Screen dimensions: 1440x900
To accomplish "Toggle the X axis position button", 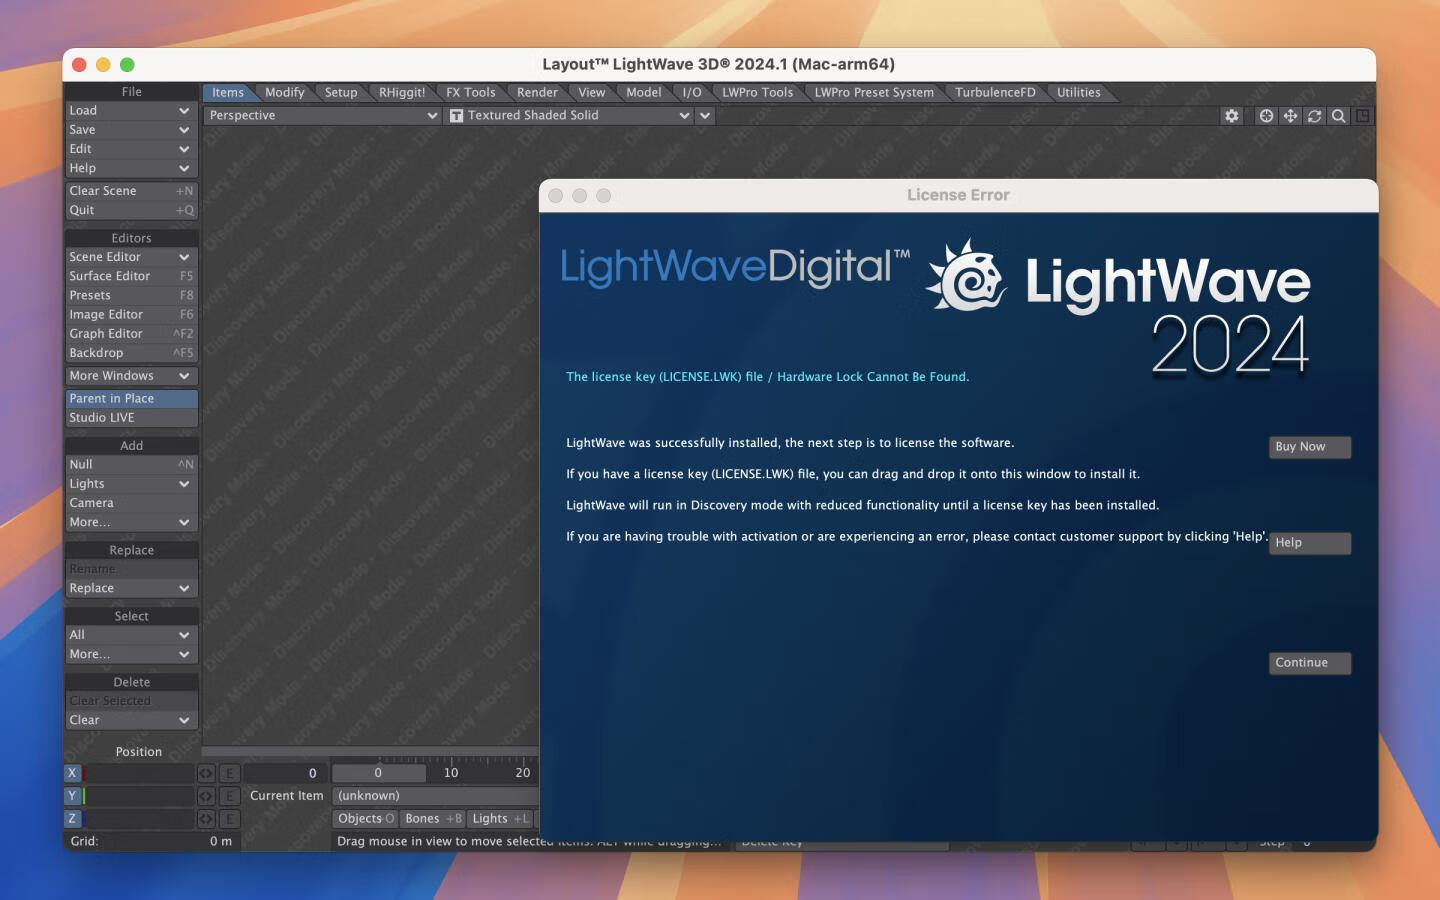I will pyautogui.click(x=72, y=773).
